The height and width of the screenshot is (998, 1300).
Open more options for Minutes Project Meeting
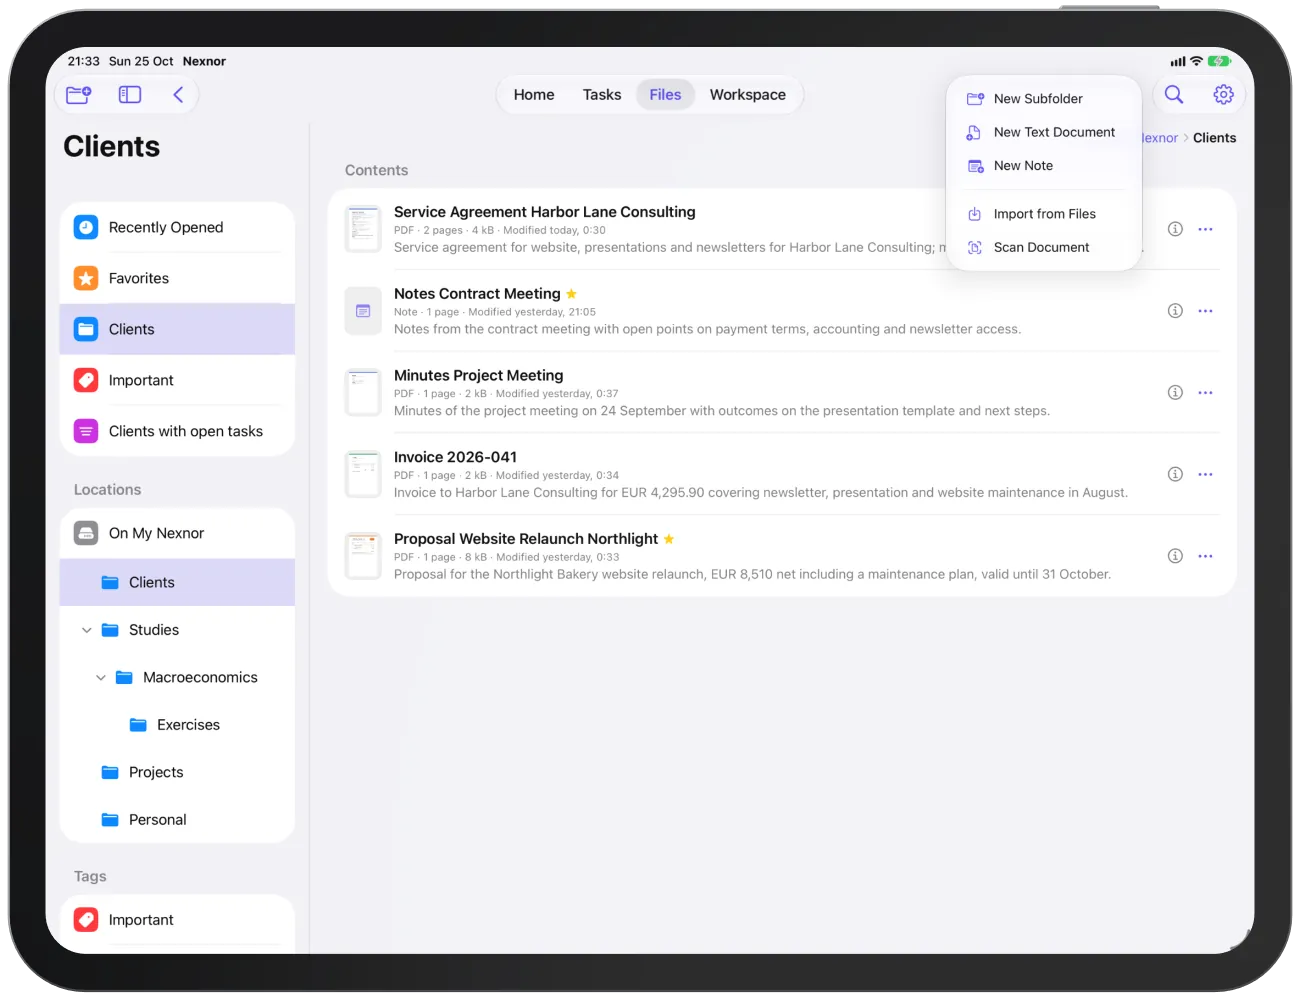point(1205,393)
